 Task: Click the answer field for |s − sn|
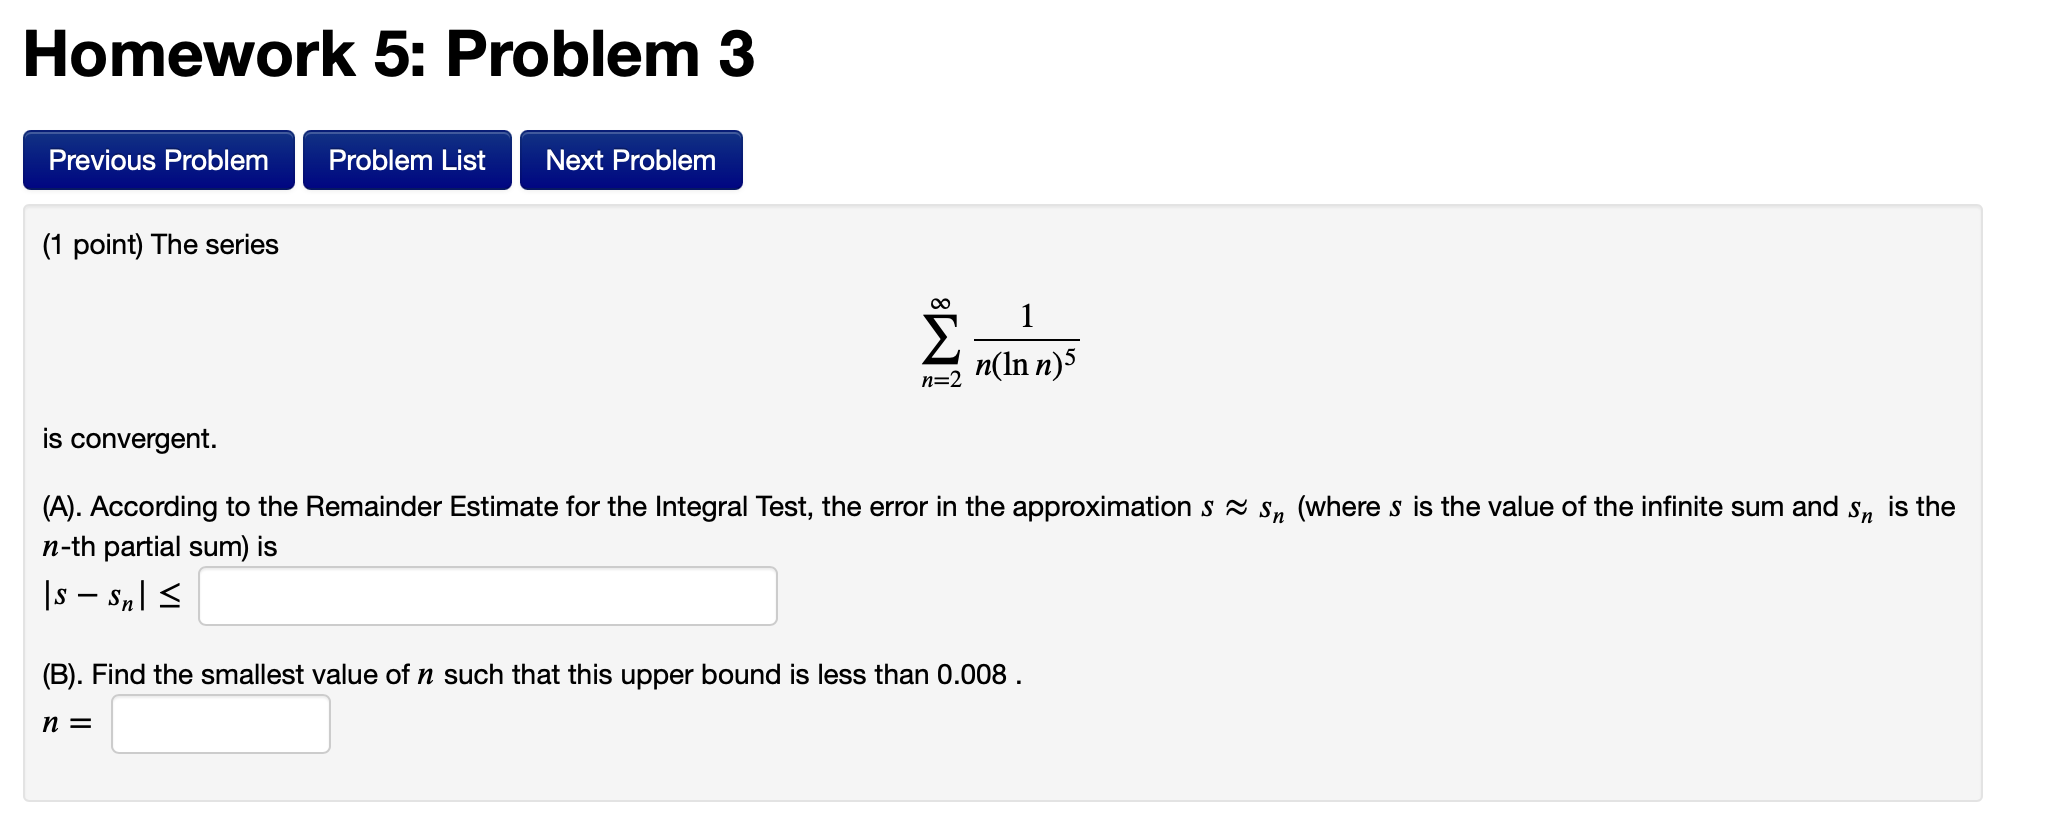pyautogui.click(x=487, y=595)
